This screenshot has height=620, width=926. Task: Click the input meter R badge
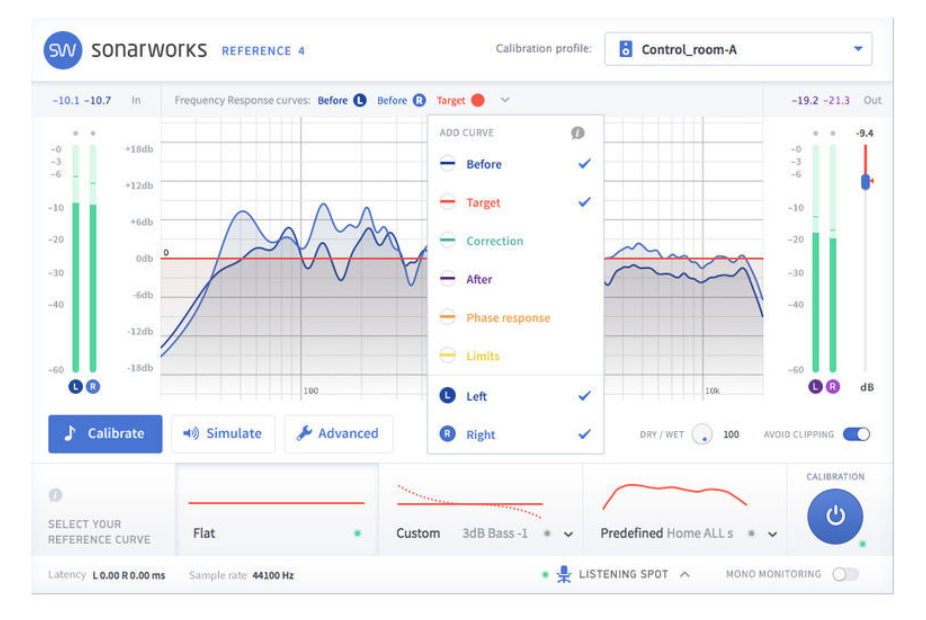[x=93, y=387]
